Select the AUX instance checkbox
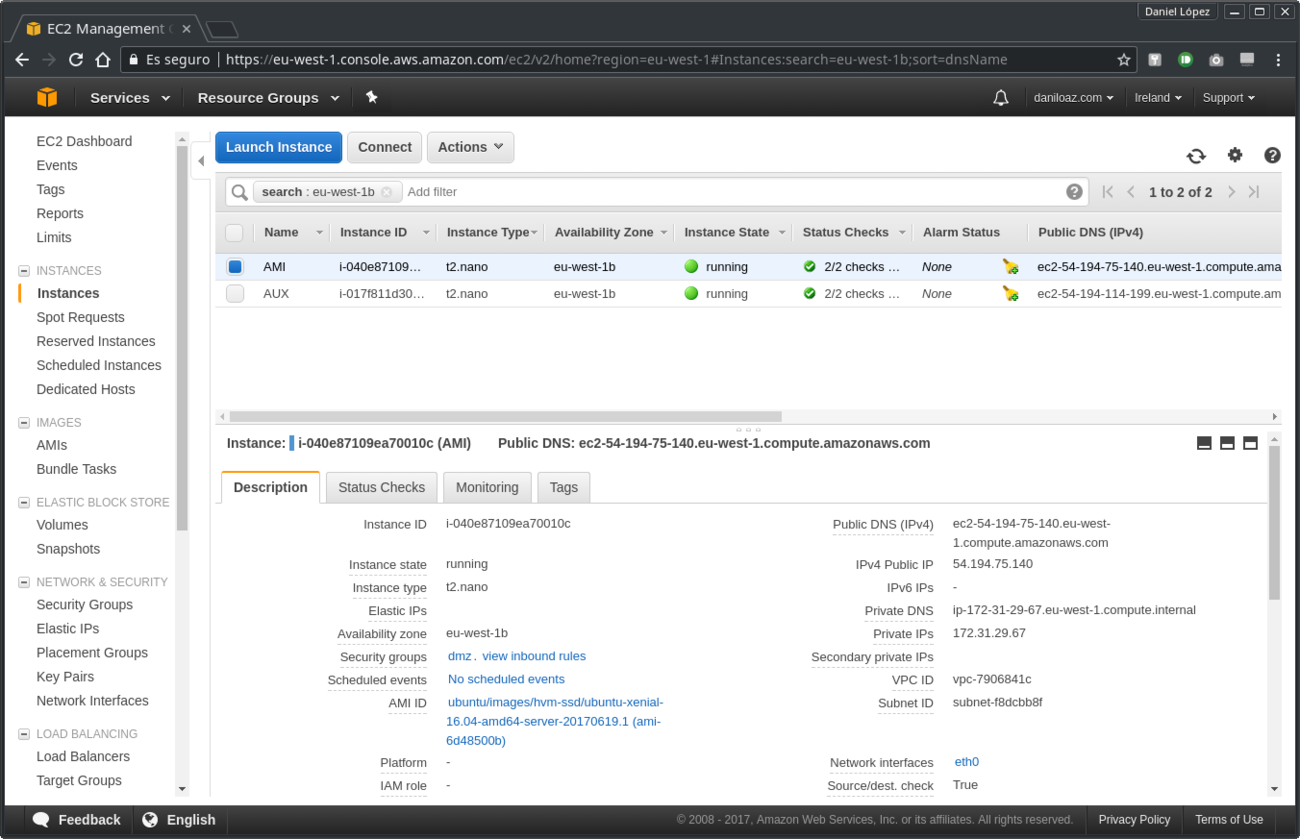Screen dimensions: 1300x839 point(234,293)
